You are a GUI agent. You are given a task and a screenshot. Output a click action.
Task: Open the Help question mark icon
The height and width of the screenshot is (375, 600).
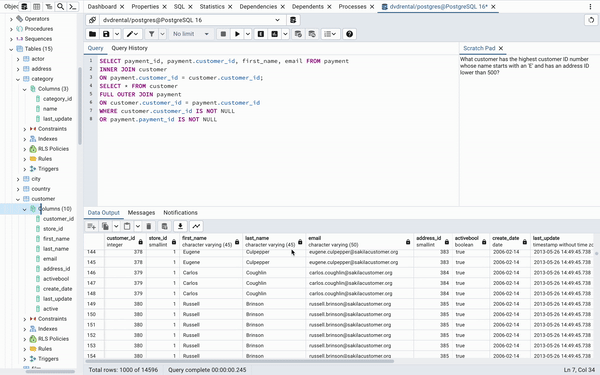click(349, 34)
